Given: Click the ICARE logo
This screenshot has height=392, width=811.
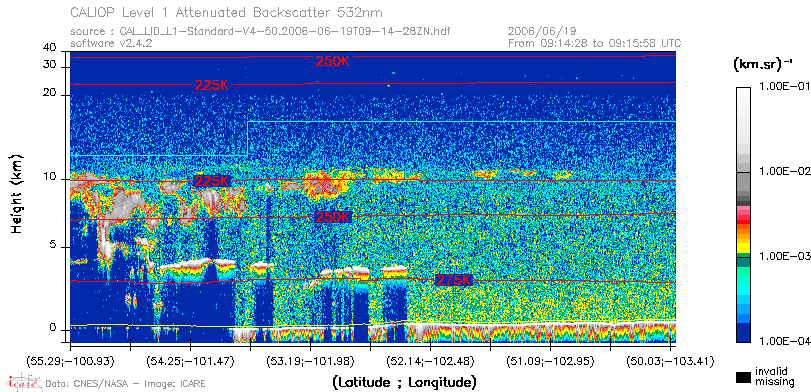Looking at the screenshot, I should pos(23,383).
